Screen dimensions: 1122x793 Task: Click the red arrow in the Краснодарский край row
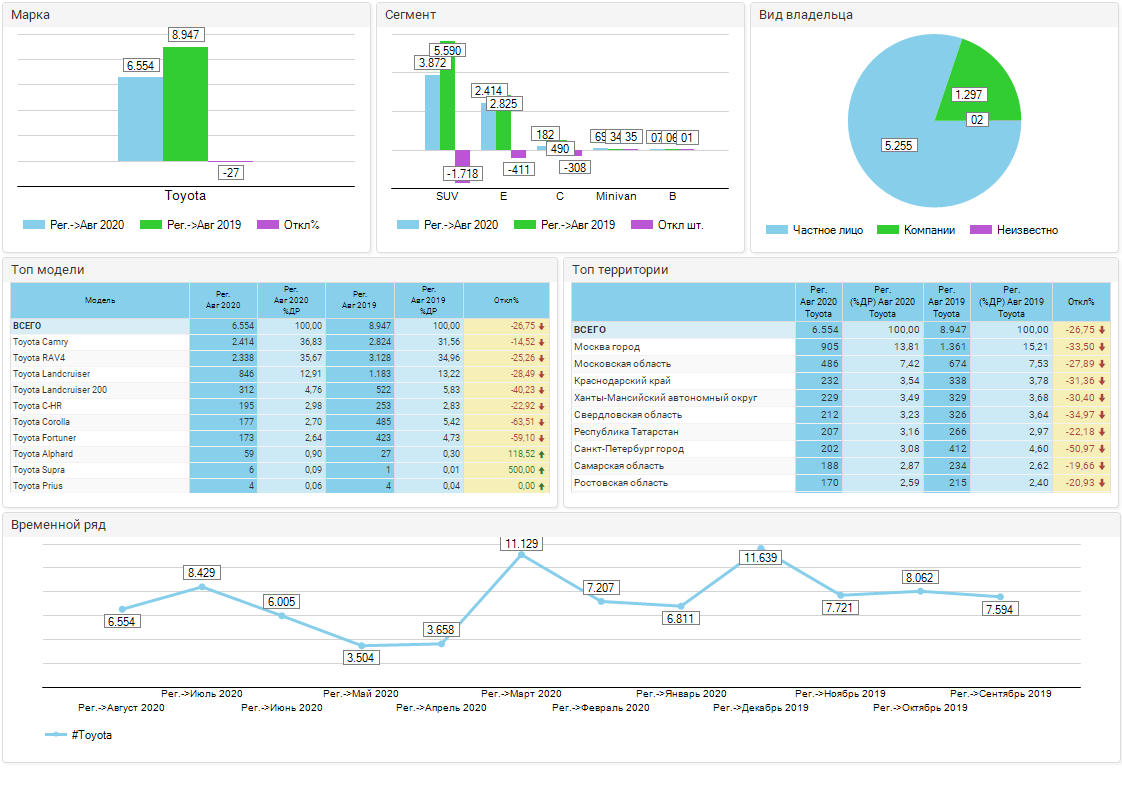click(x=1102, y=381)
